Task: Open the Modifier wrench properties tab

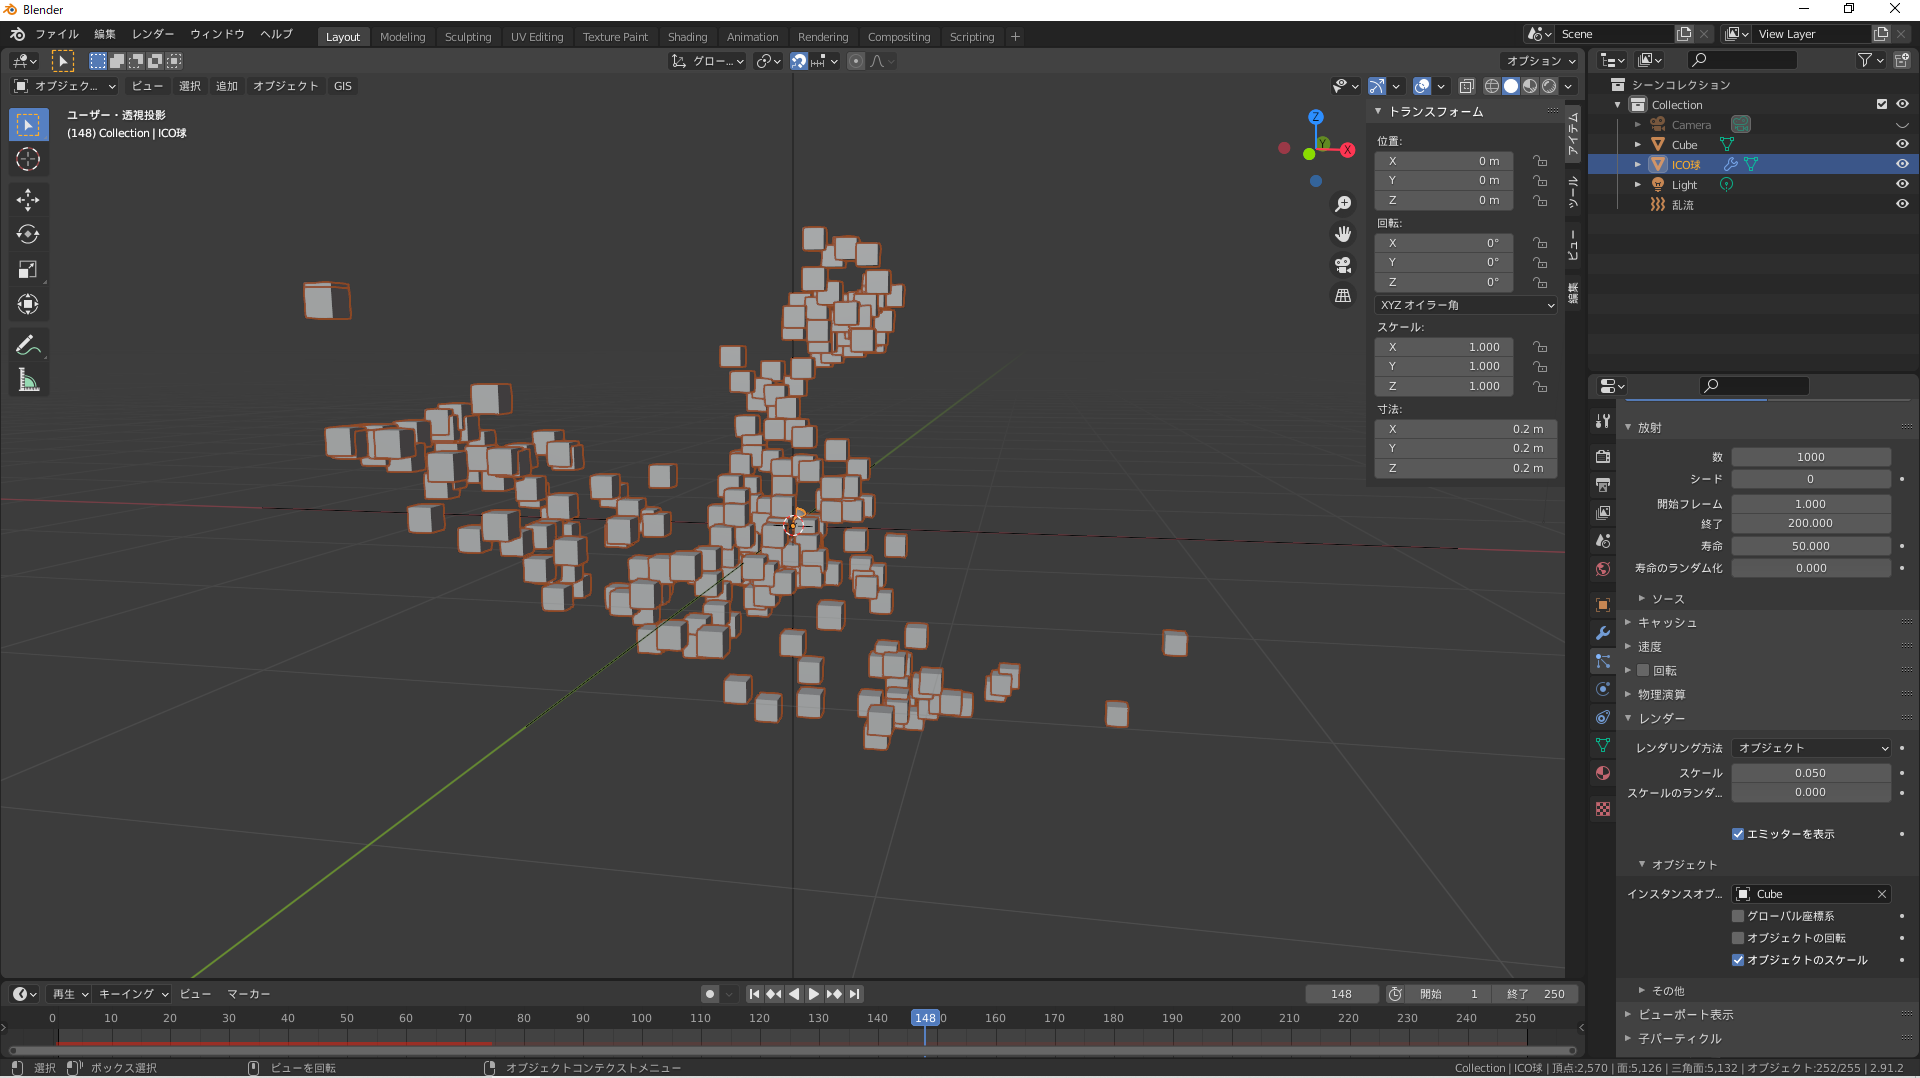Action: (1603, 633)
